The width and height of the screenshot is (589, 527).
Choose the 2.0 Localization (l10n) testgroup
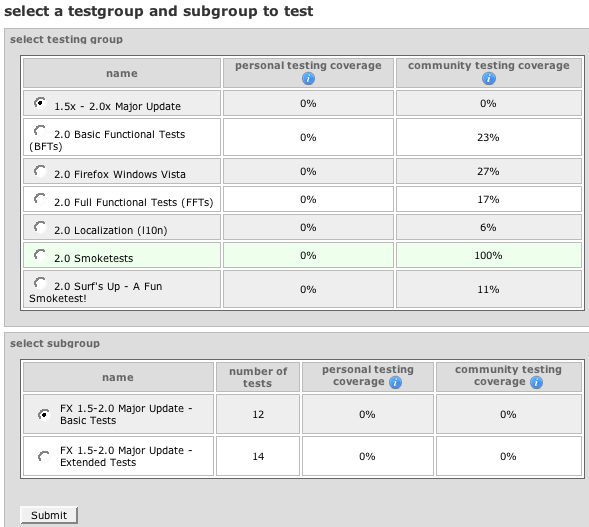tap(40, 227)
